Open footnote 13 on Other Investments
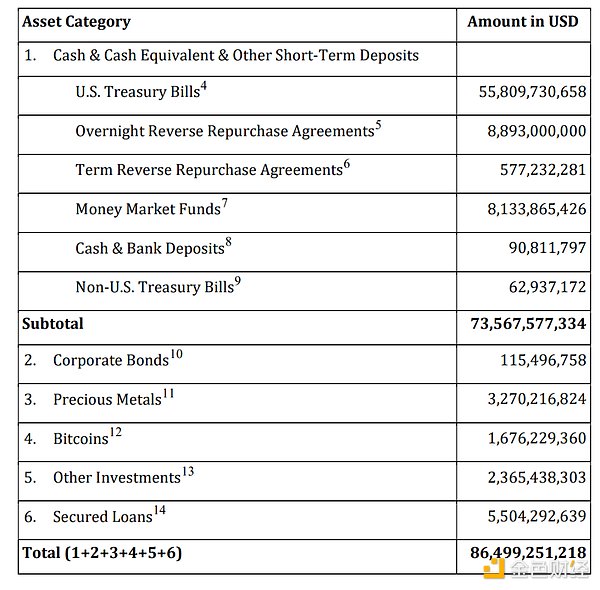The image size is (600, 590). pyautogui.click(x=188, y=472)
